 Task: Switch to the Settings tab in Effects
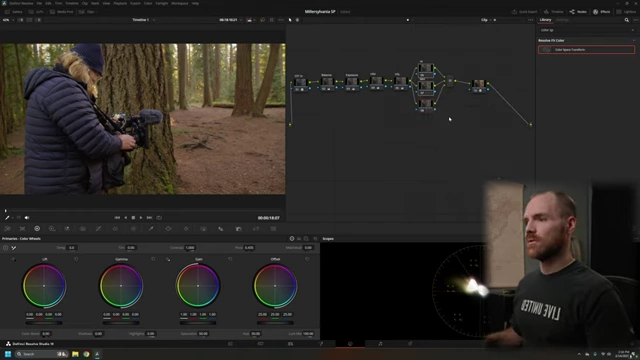(x=562, y=20)
